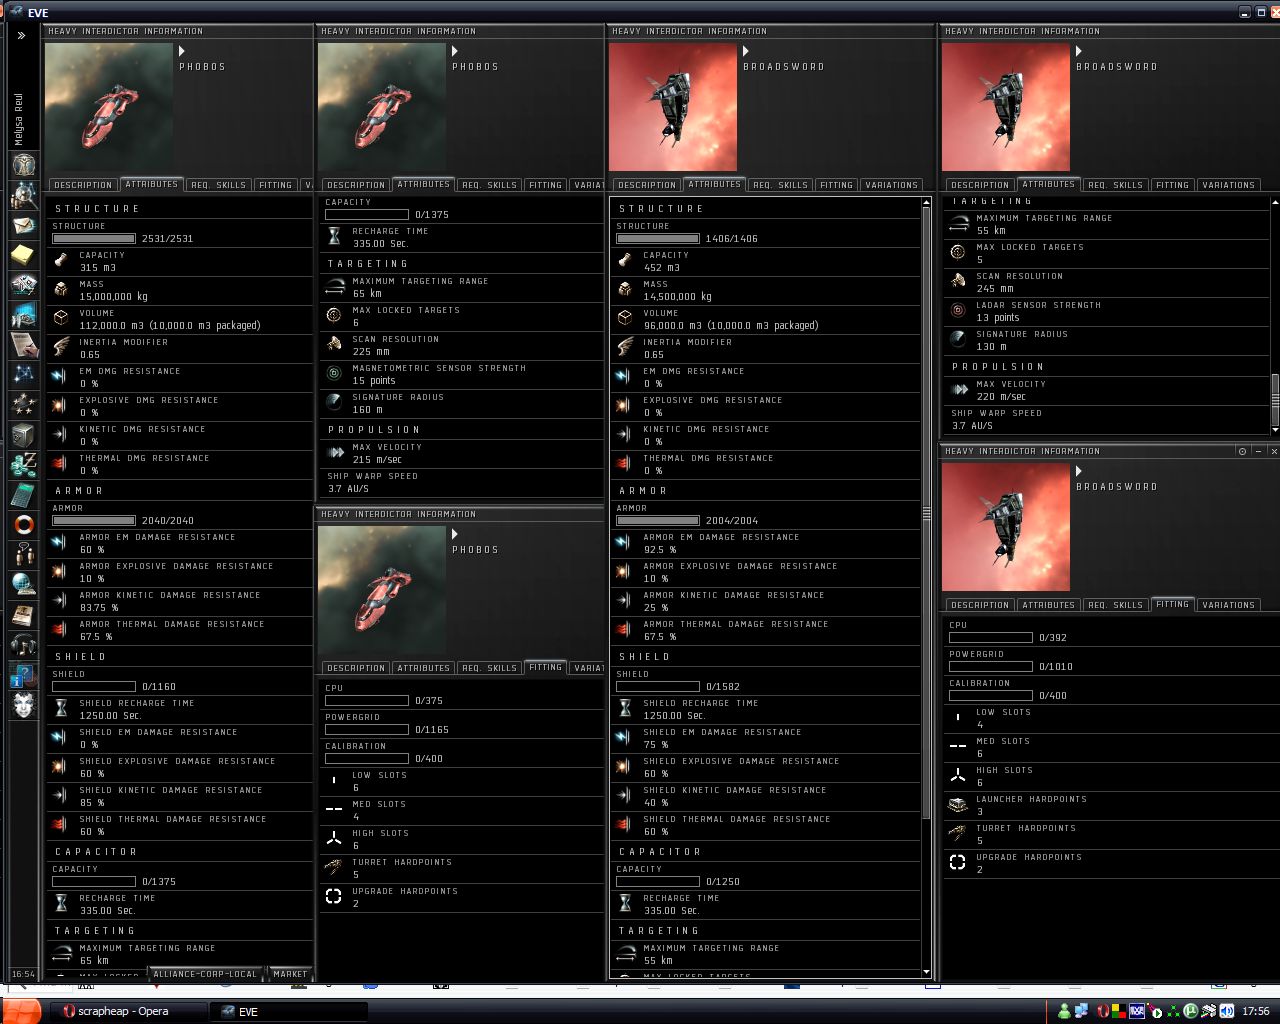The height and width of the screenshot is (1024, 1280).
Task: Click the Broadsword armor bar 2004/2004
Action: 658,521
